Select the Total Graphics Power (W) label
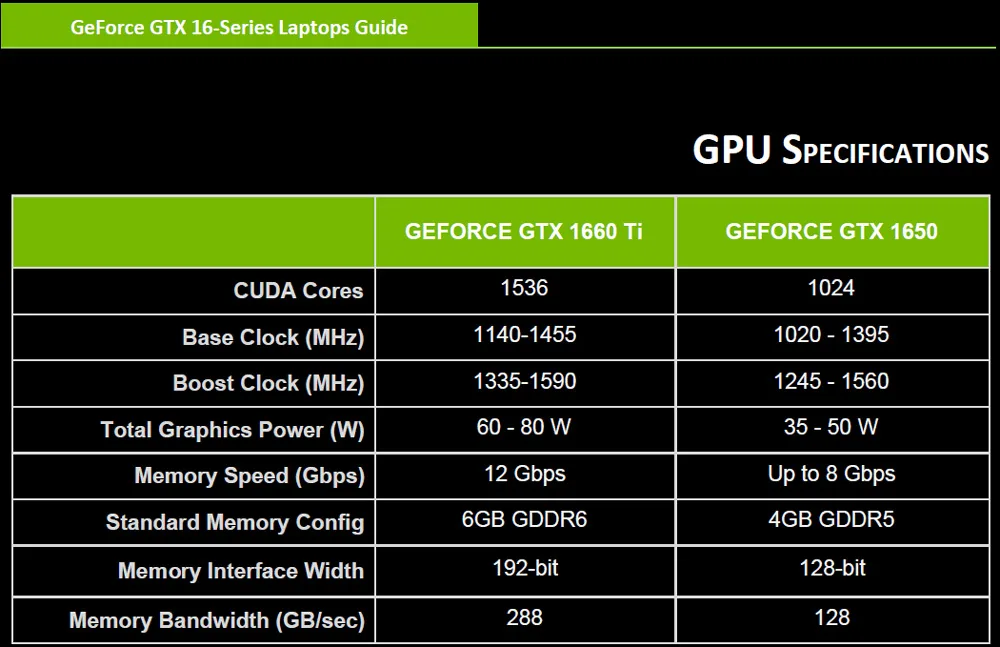Viewport: 1000px width, 647px height. [x=232, y=429]
